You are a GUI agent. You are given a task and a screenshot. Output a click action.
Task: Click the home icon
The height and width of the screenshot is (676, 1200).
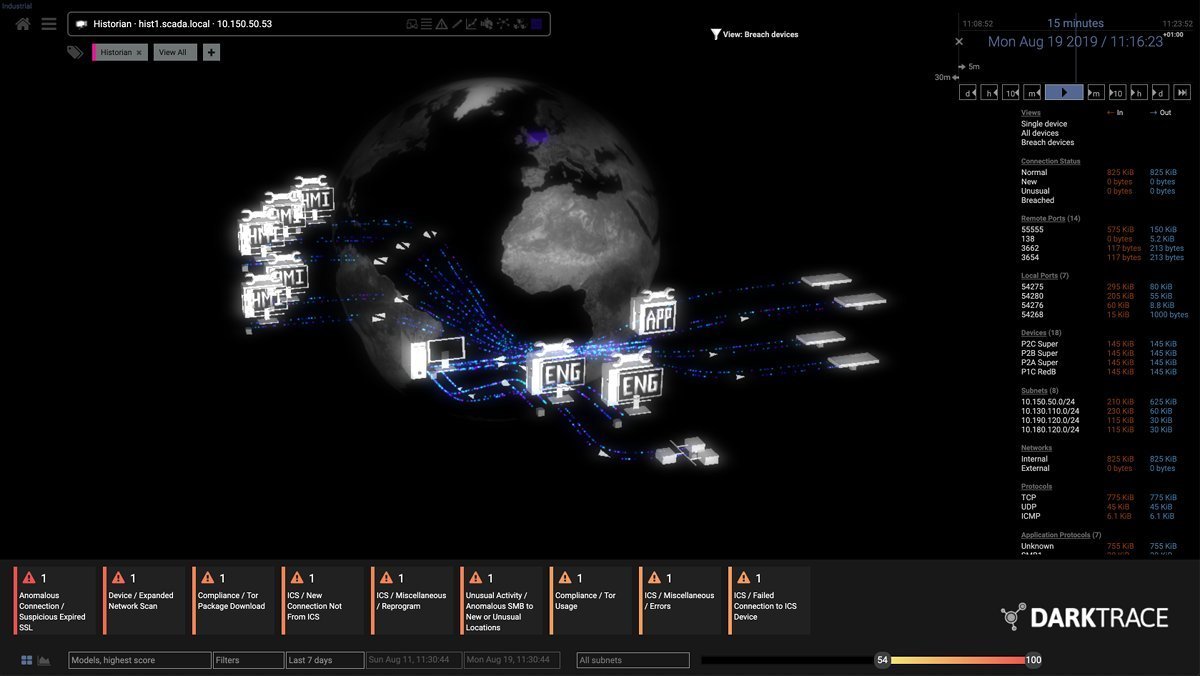pyautogui.click(x=22, y=24)
